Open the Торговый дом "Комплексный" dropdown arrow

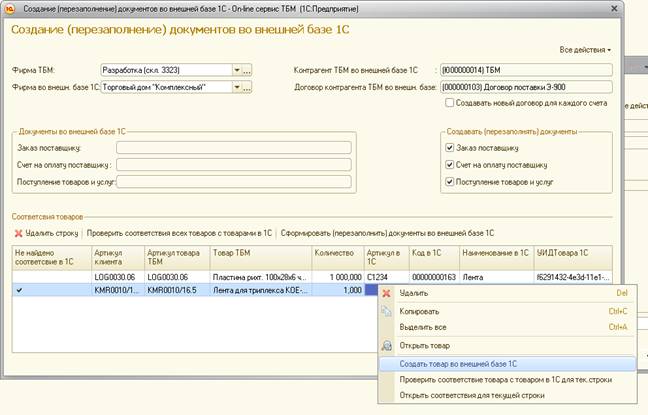click(237, 87)
